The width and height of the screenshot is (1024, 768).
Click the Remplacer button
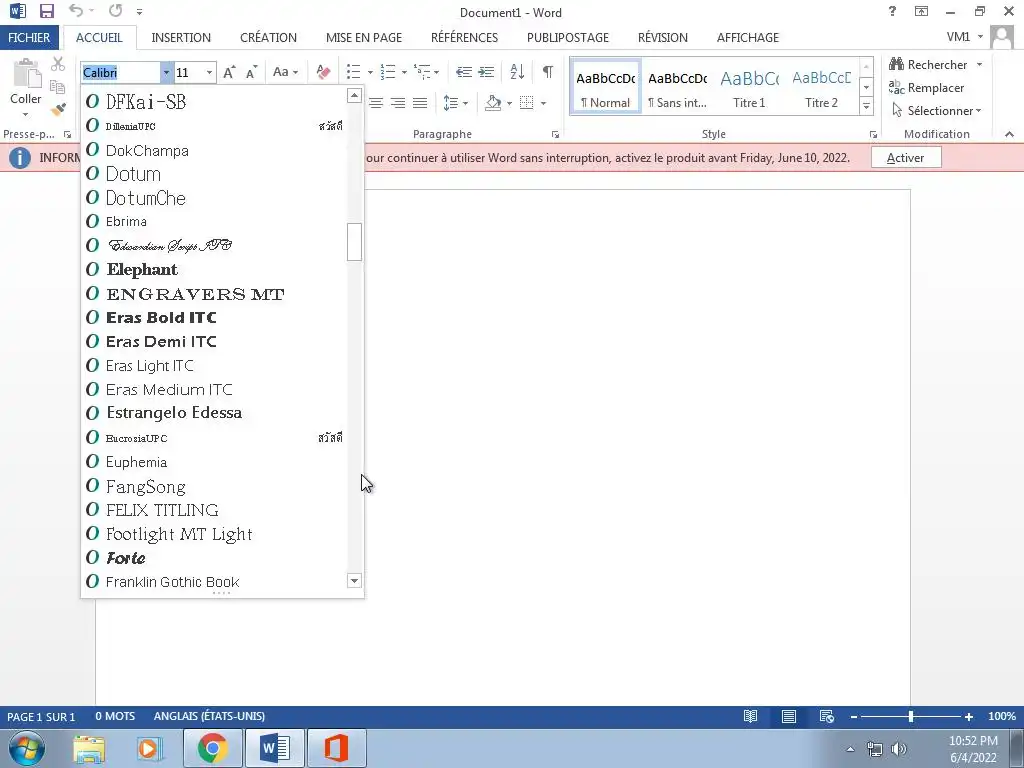(x=927, y=88)
